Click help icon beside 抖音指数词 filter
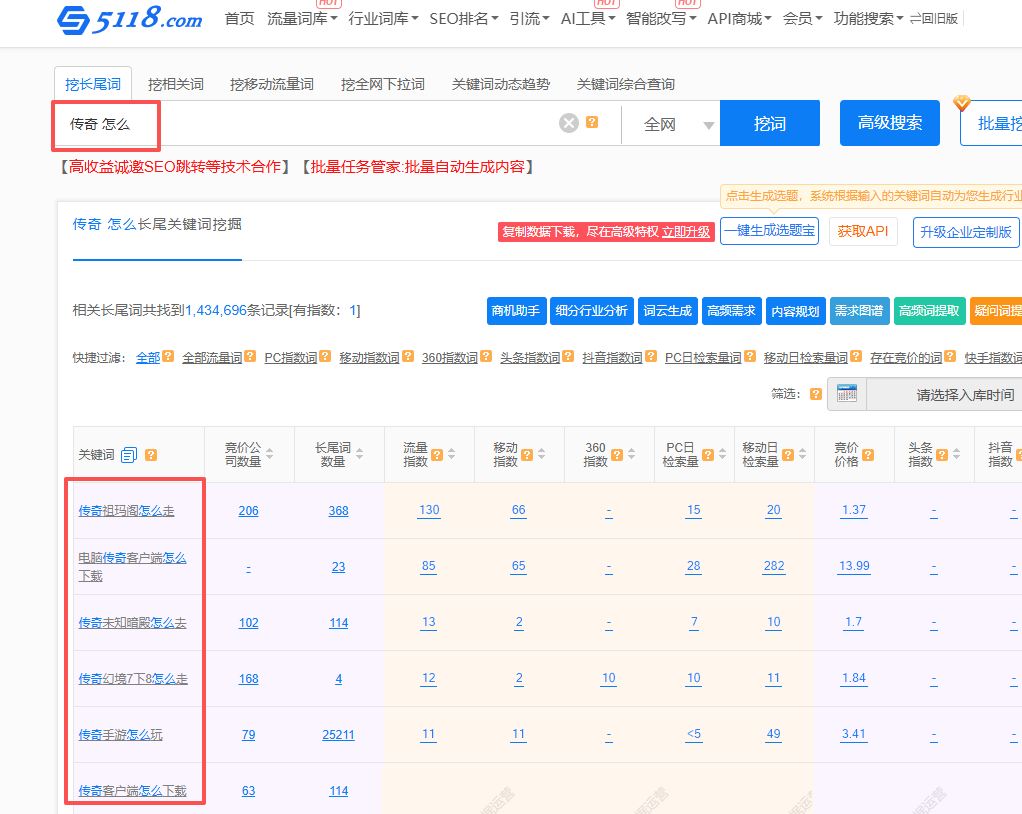Image resolution: width=1022 pixels, height=814 pixels. click(650, 356)
